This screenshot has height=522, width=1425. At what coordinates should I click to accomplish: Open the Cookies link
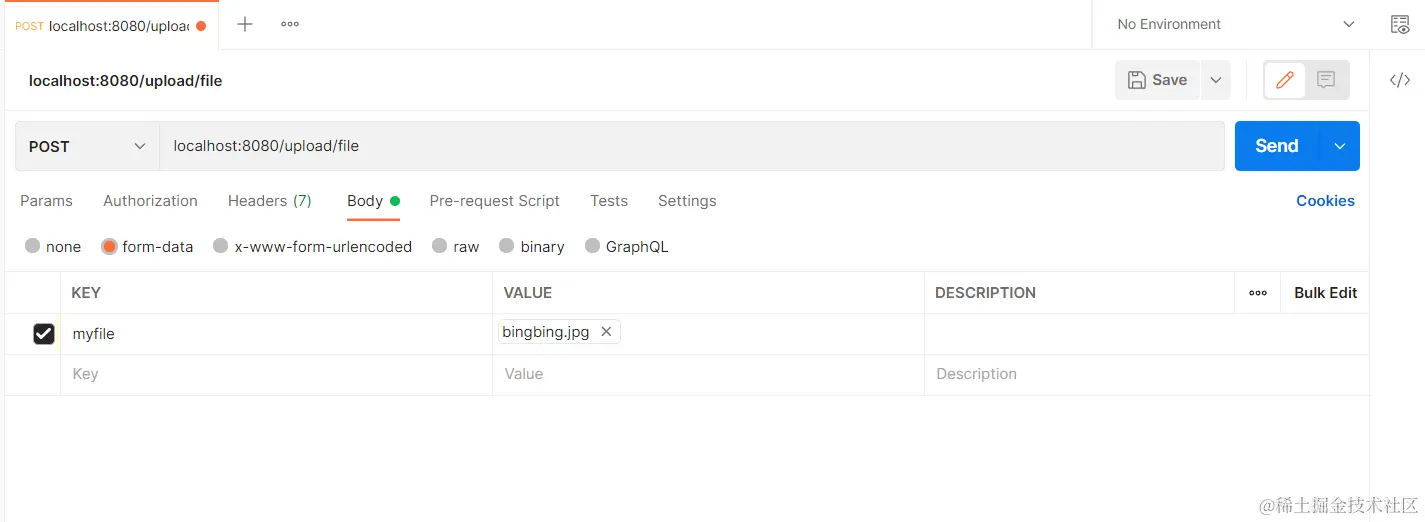tap(1325, 201)
